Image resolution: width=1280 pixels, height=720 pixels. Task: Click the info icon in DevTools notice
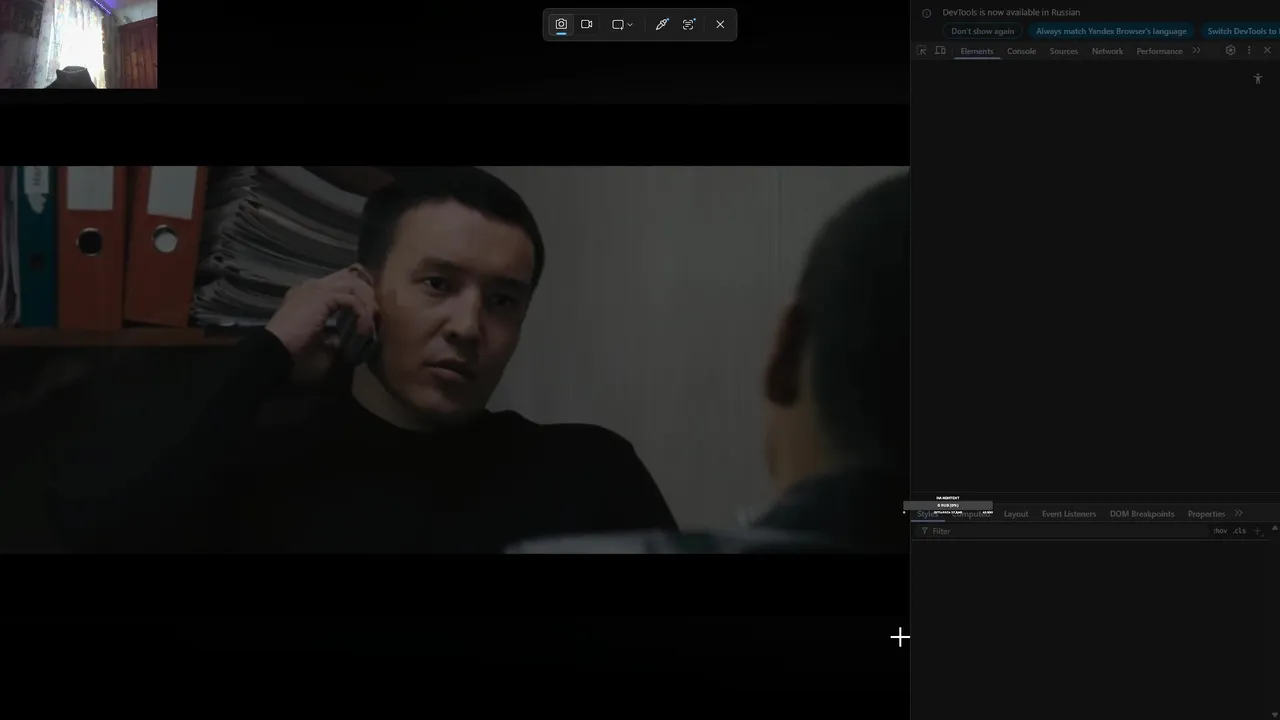tap(926, 13)
